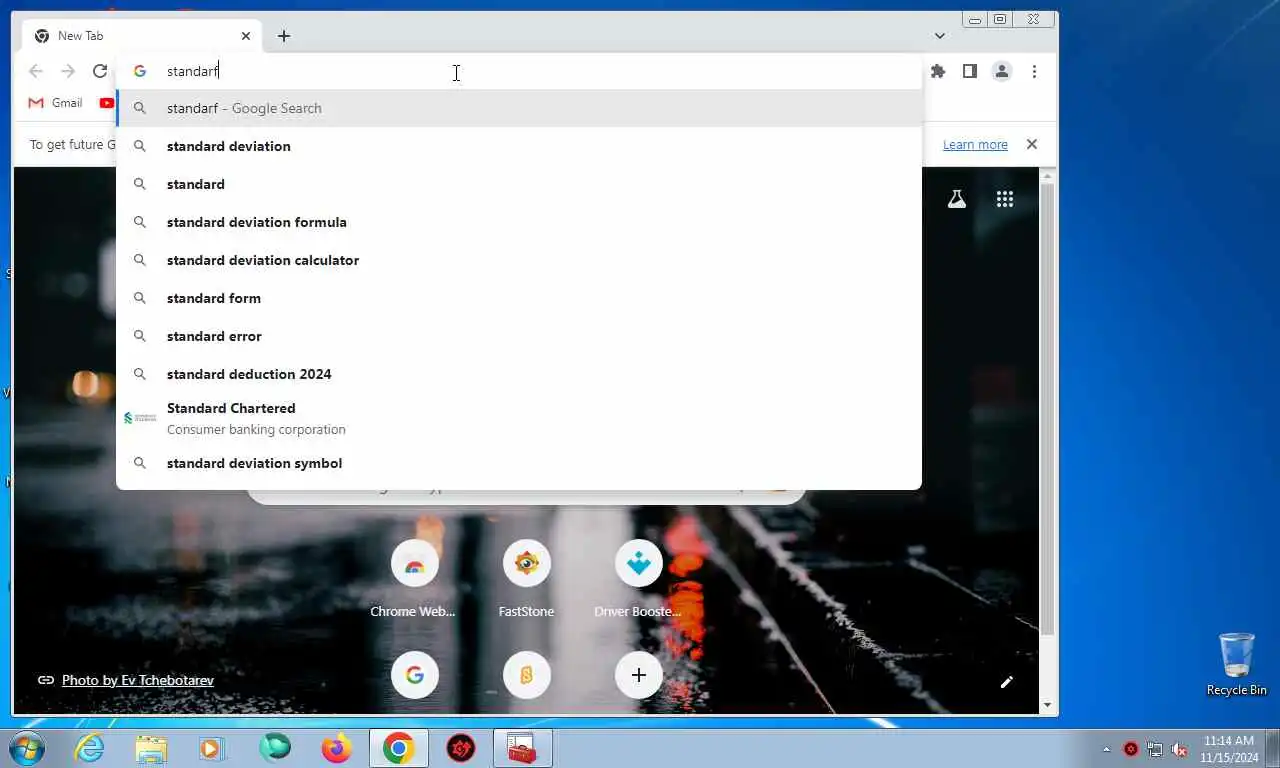Open the red Driver Booster taskbar icon
1280x768 pixels.
tap(461, 748)
